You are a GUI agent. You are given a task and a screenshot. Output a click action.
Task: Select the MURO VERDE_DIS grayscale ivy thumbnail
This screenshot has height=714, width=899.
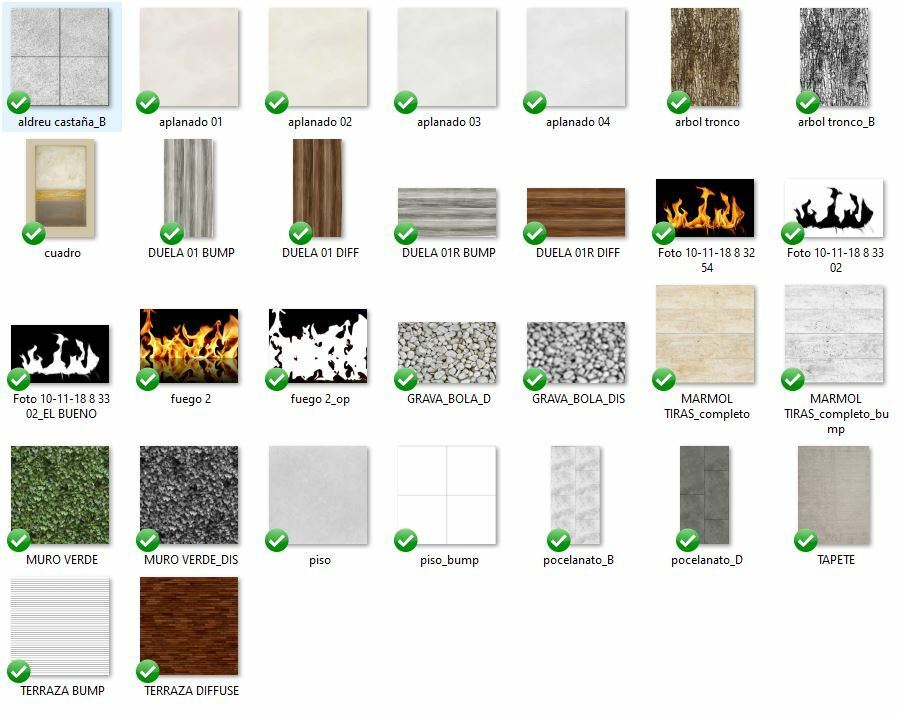point(189,495)
